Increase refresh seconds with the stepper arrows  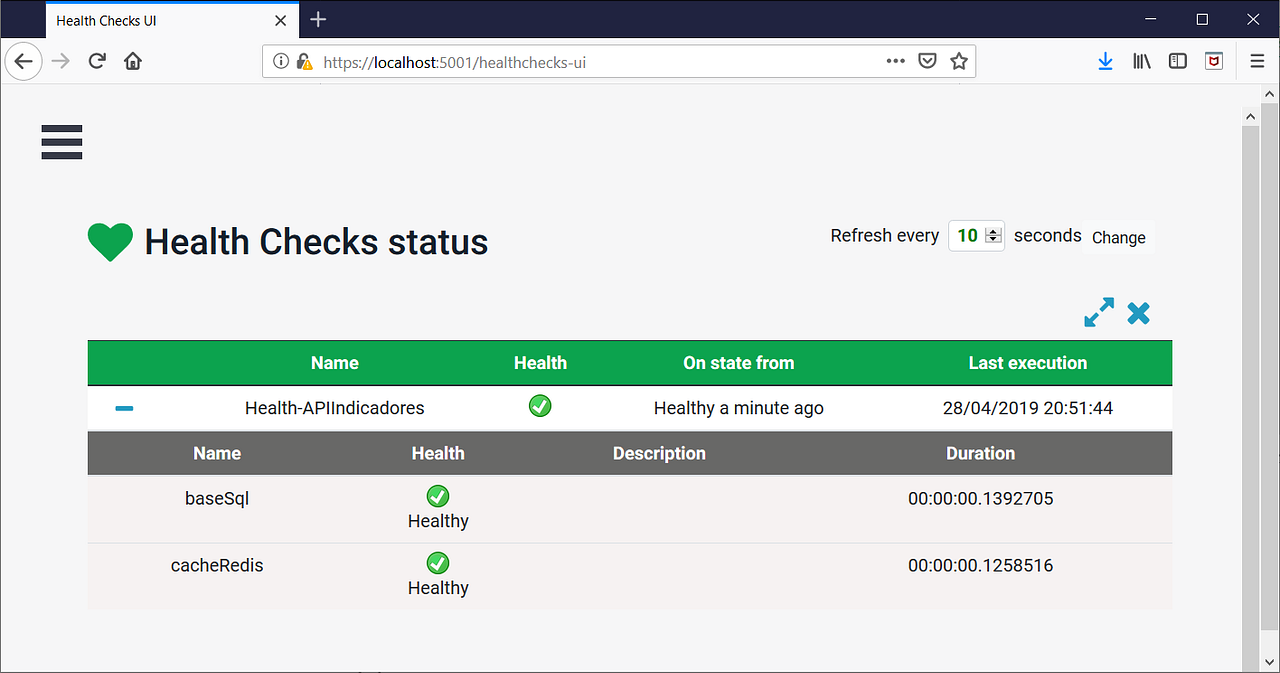(x=992, y=234)
